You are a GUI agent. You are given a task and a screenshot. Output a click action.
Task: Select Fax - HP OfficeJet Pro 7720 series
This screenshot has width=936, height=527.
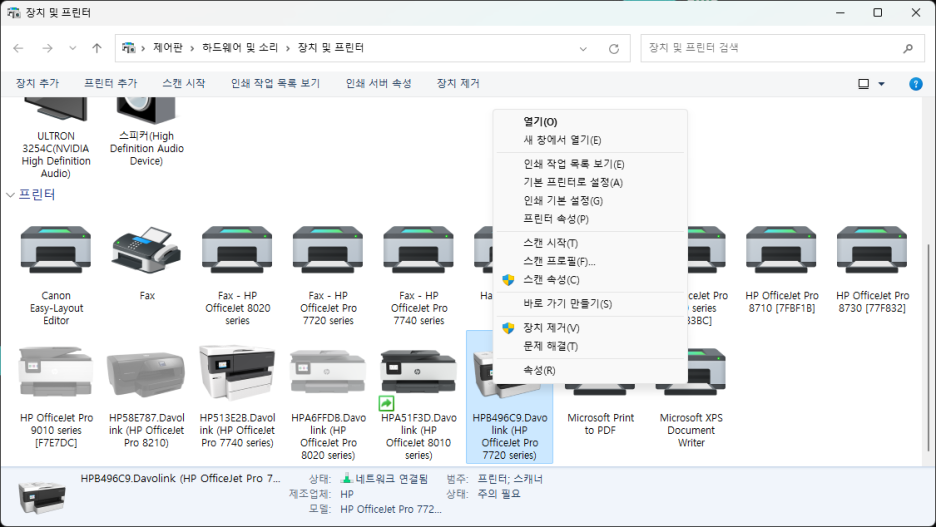pos(328,275)
